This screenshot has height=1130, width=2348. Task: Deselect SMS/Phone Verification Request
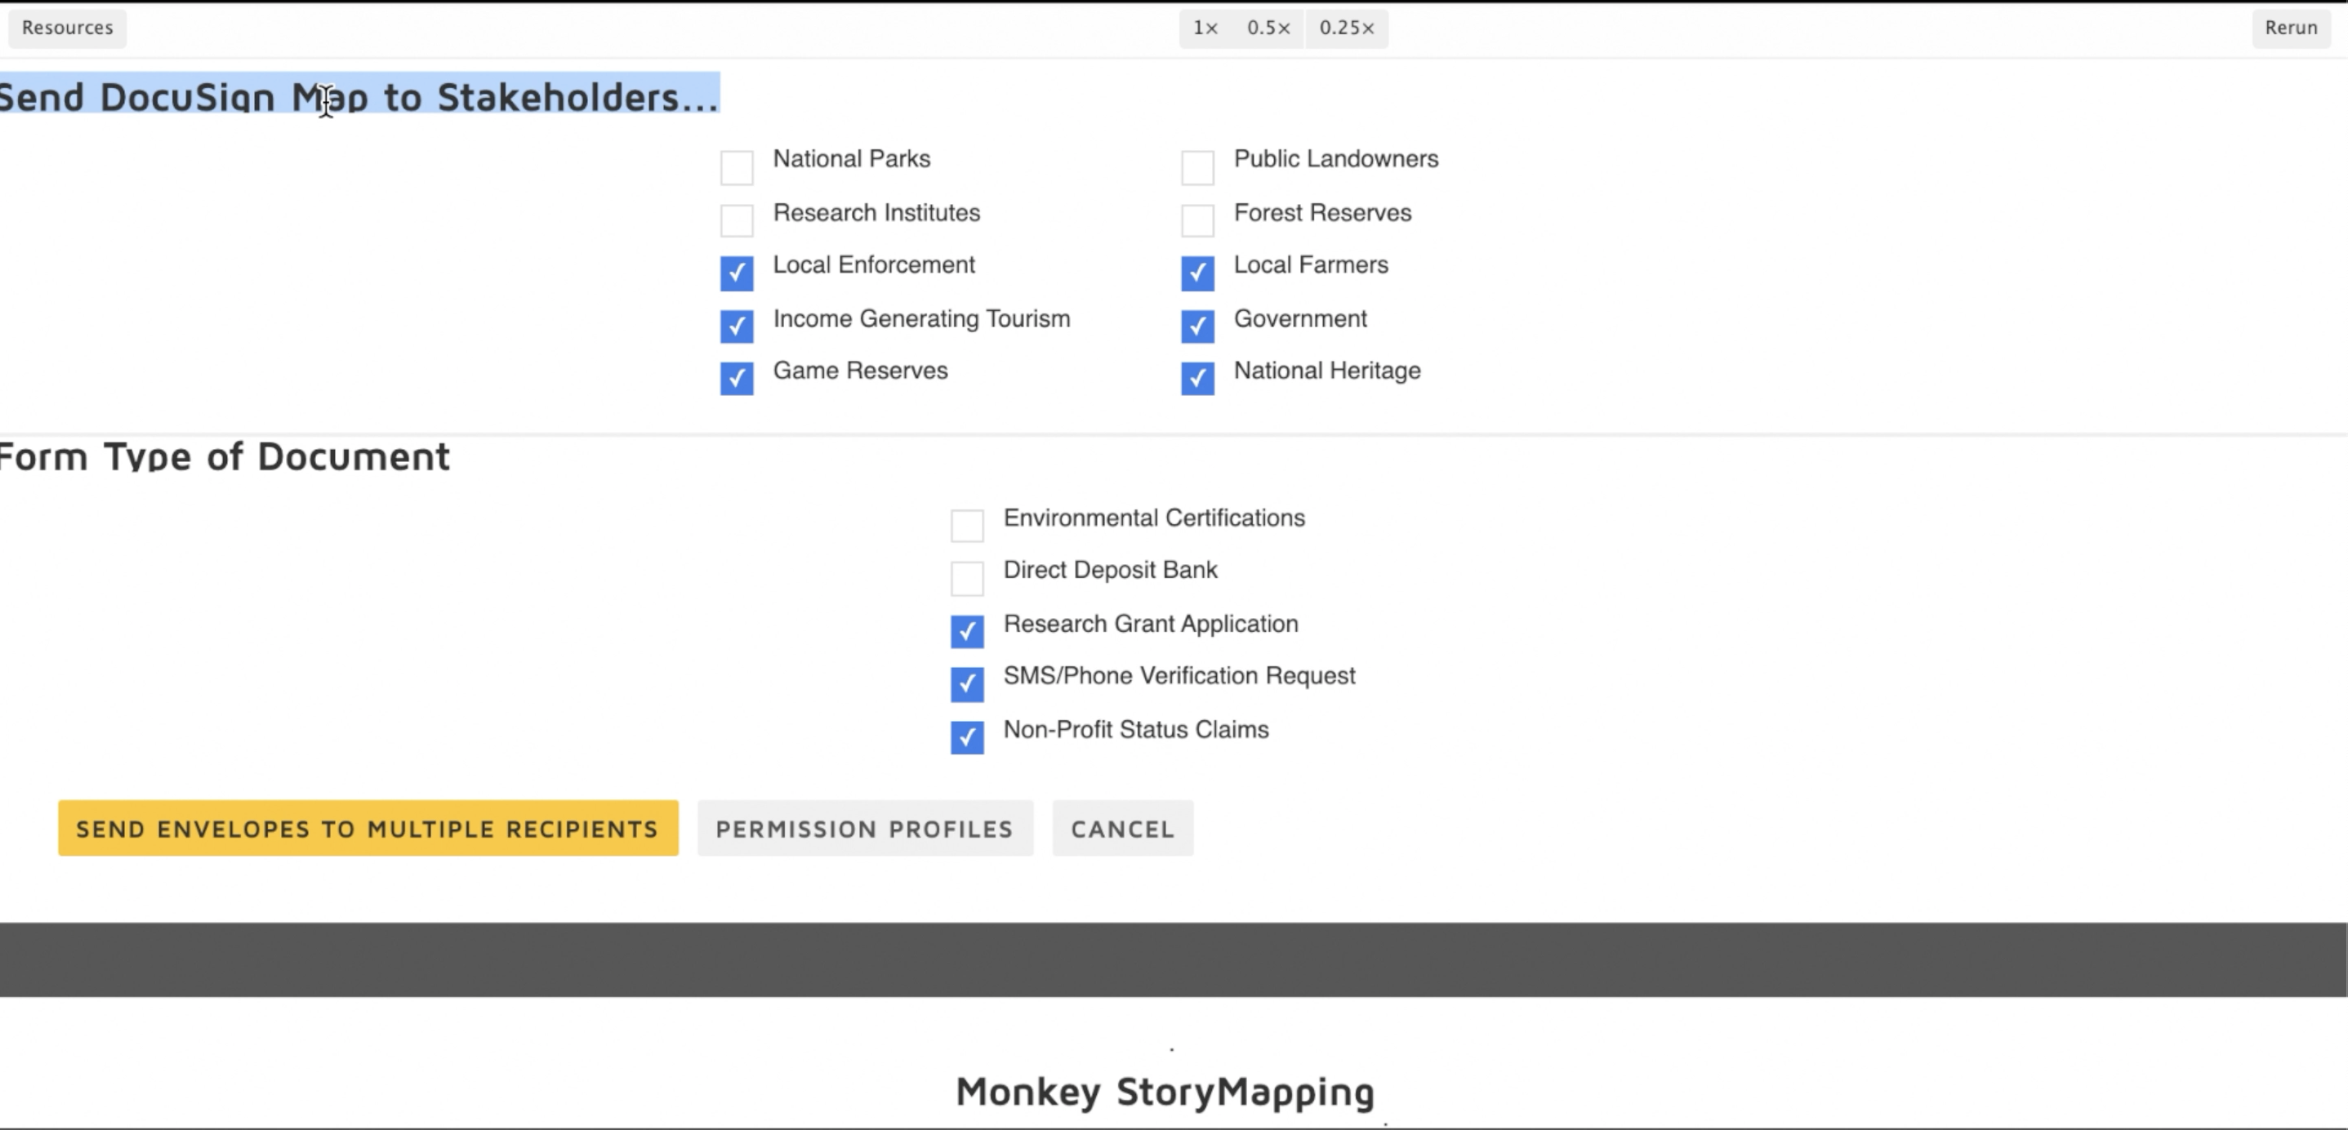click(x=966, y=684)
